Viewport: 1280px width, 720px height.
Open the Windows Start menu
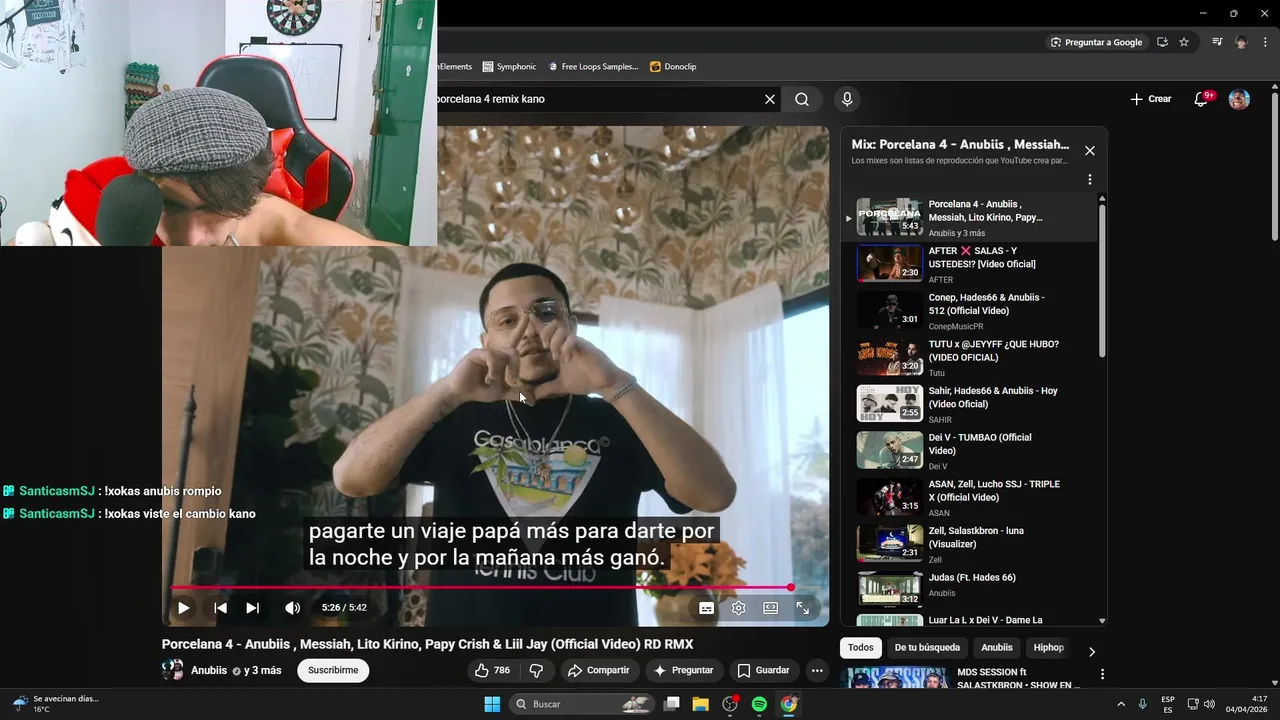click(492, 704)
